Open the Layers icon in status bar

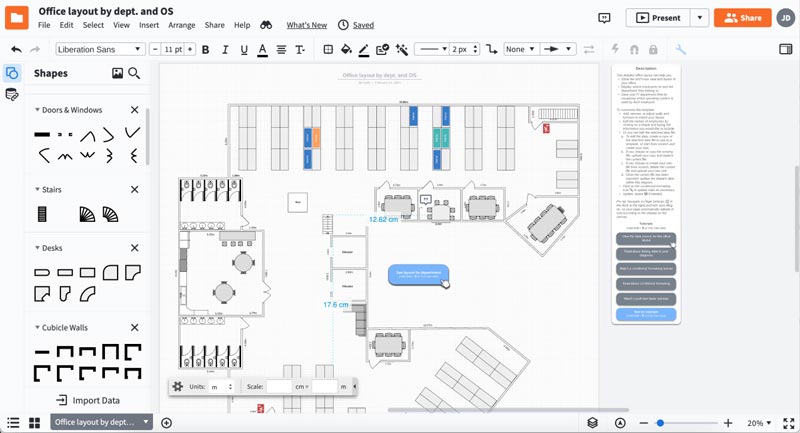pos(592,423)
